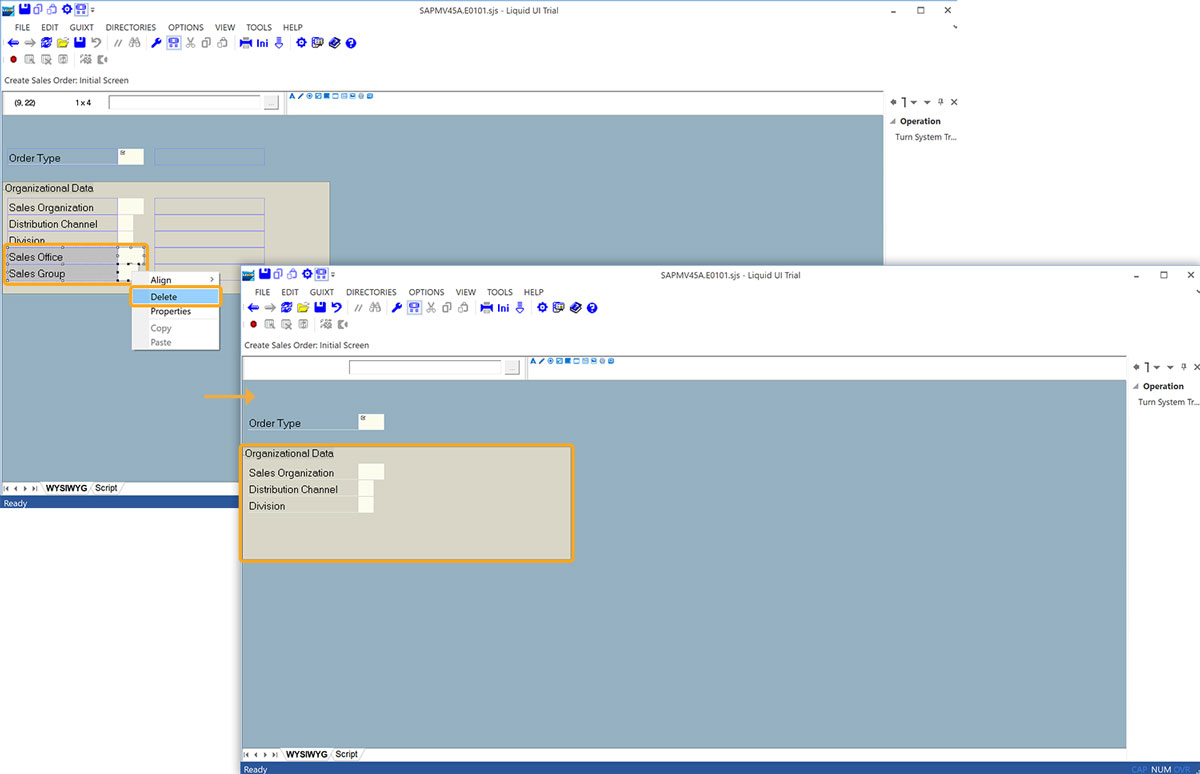Click the help question mark in front window

(x=591, y=308)
